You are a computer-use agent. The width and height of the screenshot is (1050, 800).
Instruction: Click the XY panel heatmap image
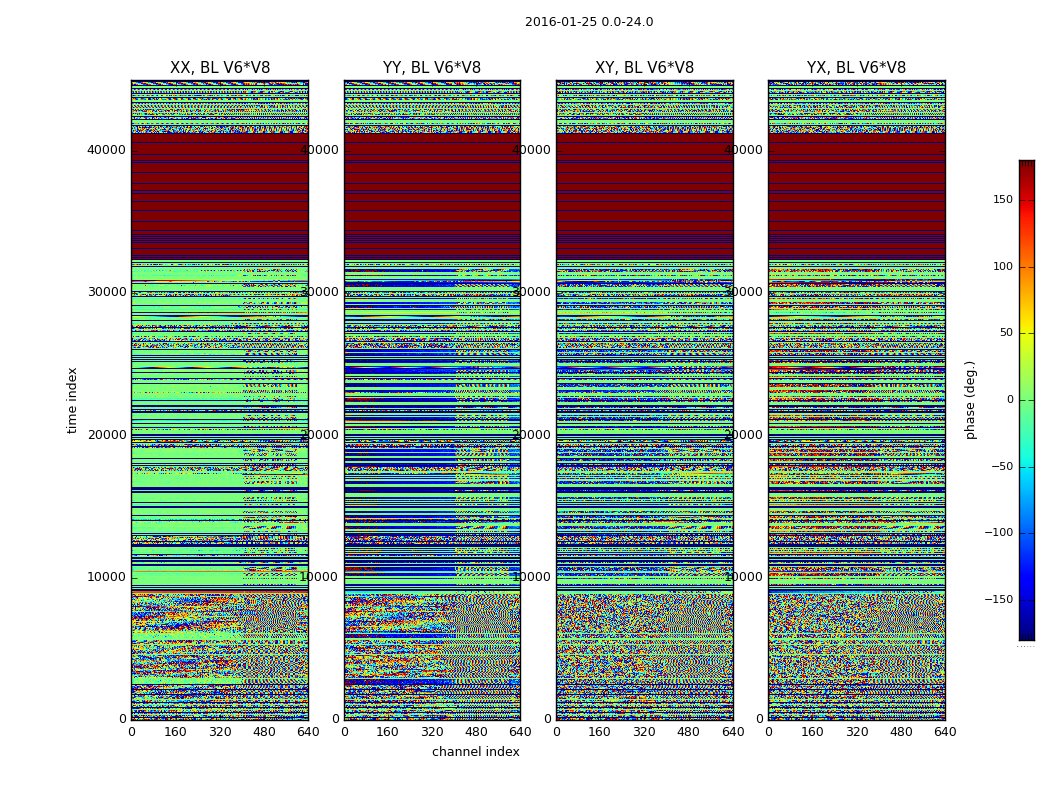(645, 400)
